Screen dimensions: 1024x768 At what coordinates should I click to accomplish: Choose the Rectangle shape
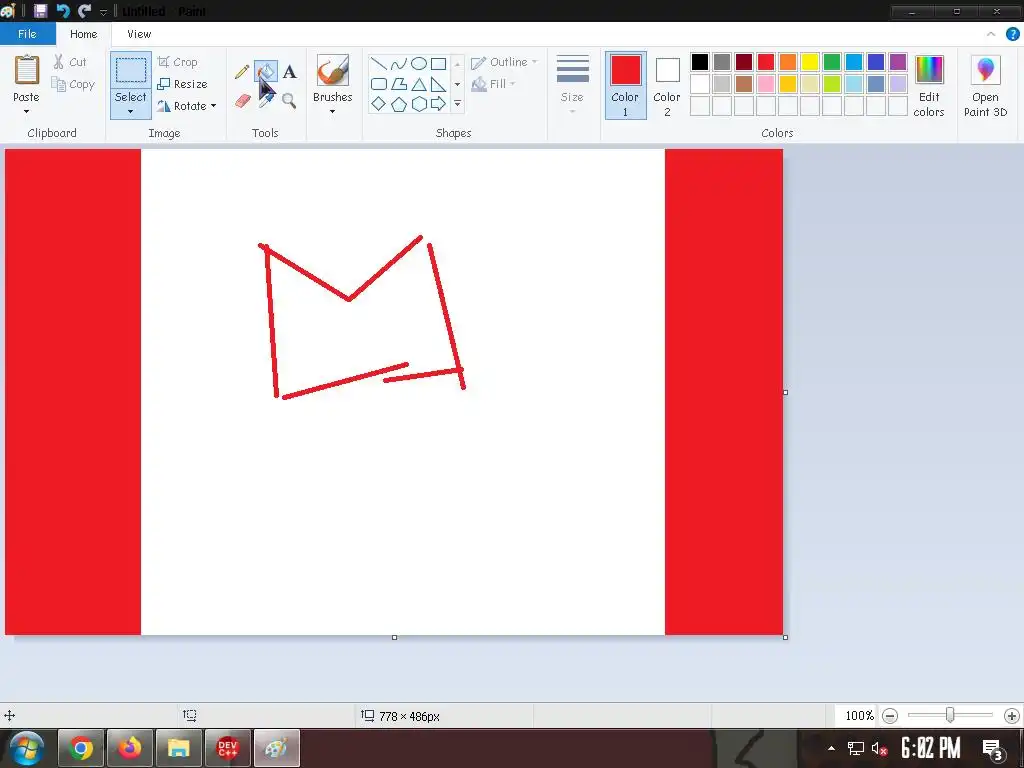438,63
